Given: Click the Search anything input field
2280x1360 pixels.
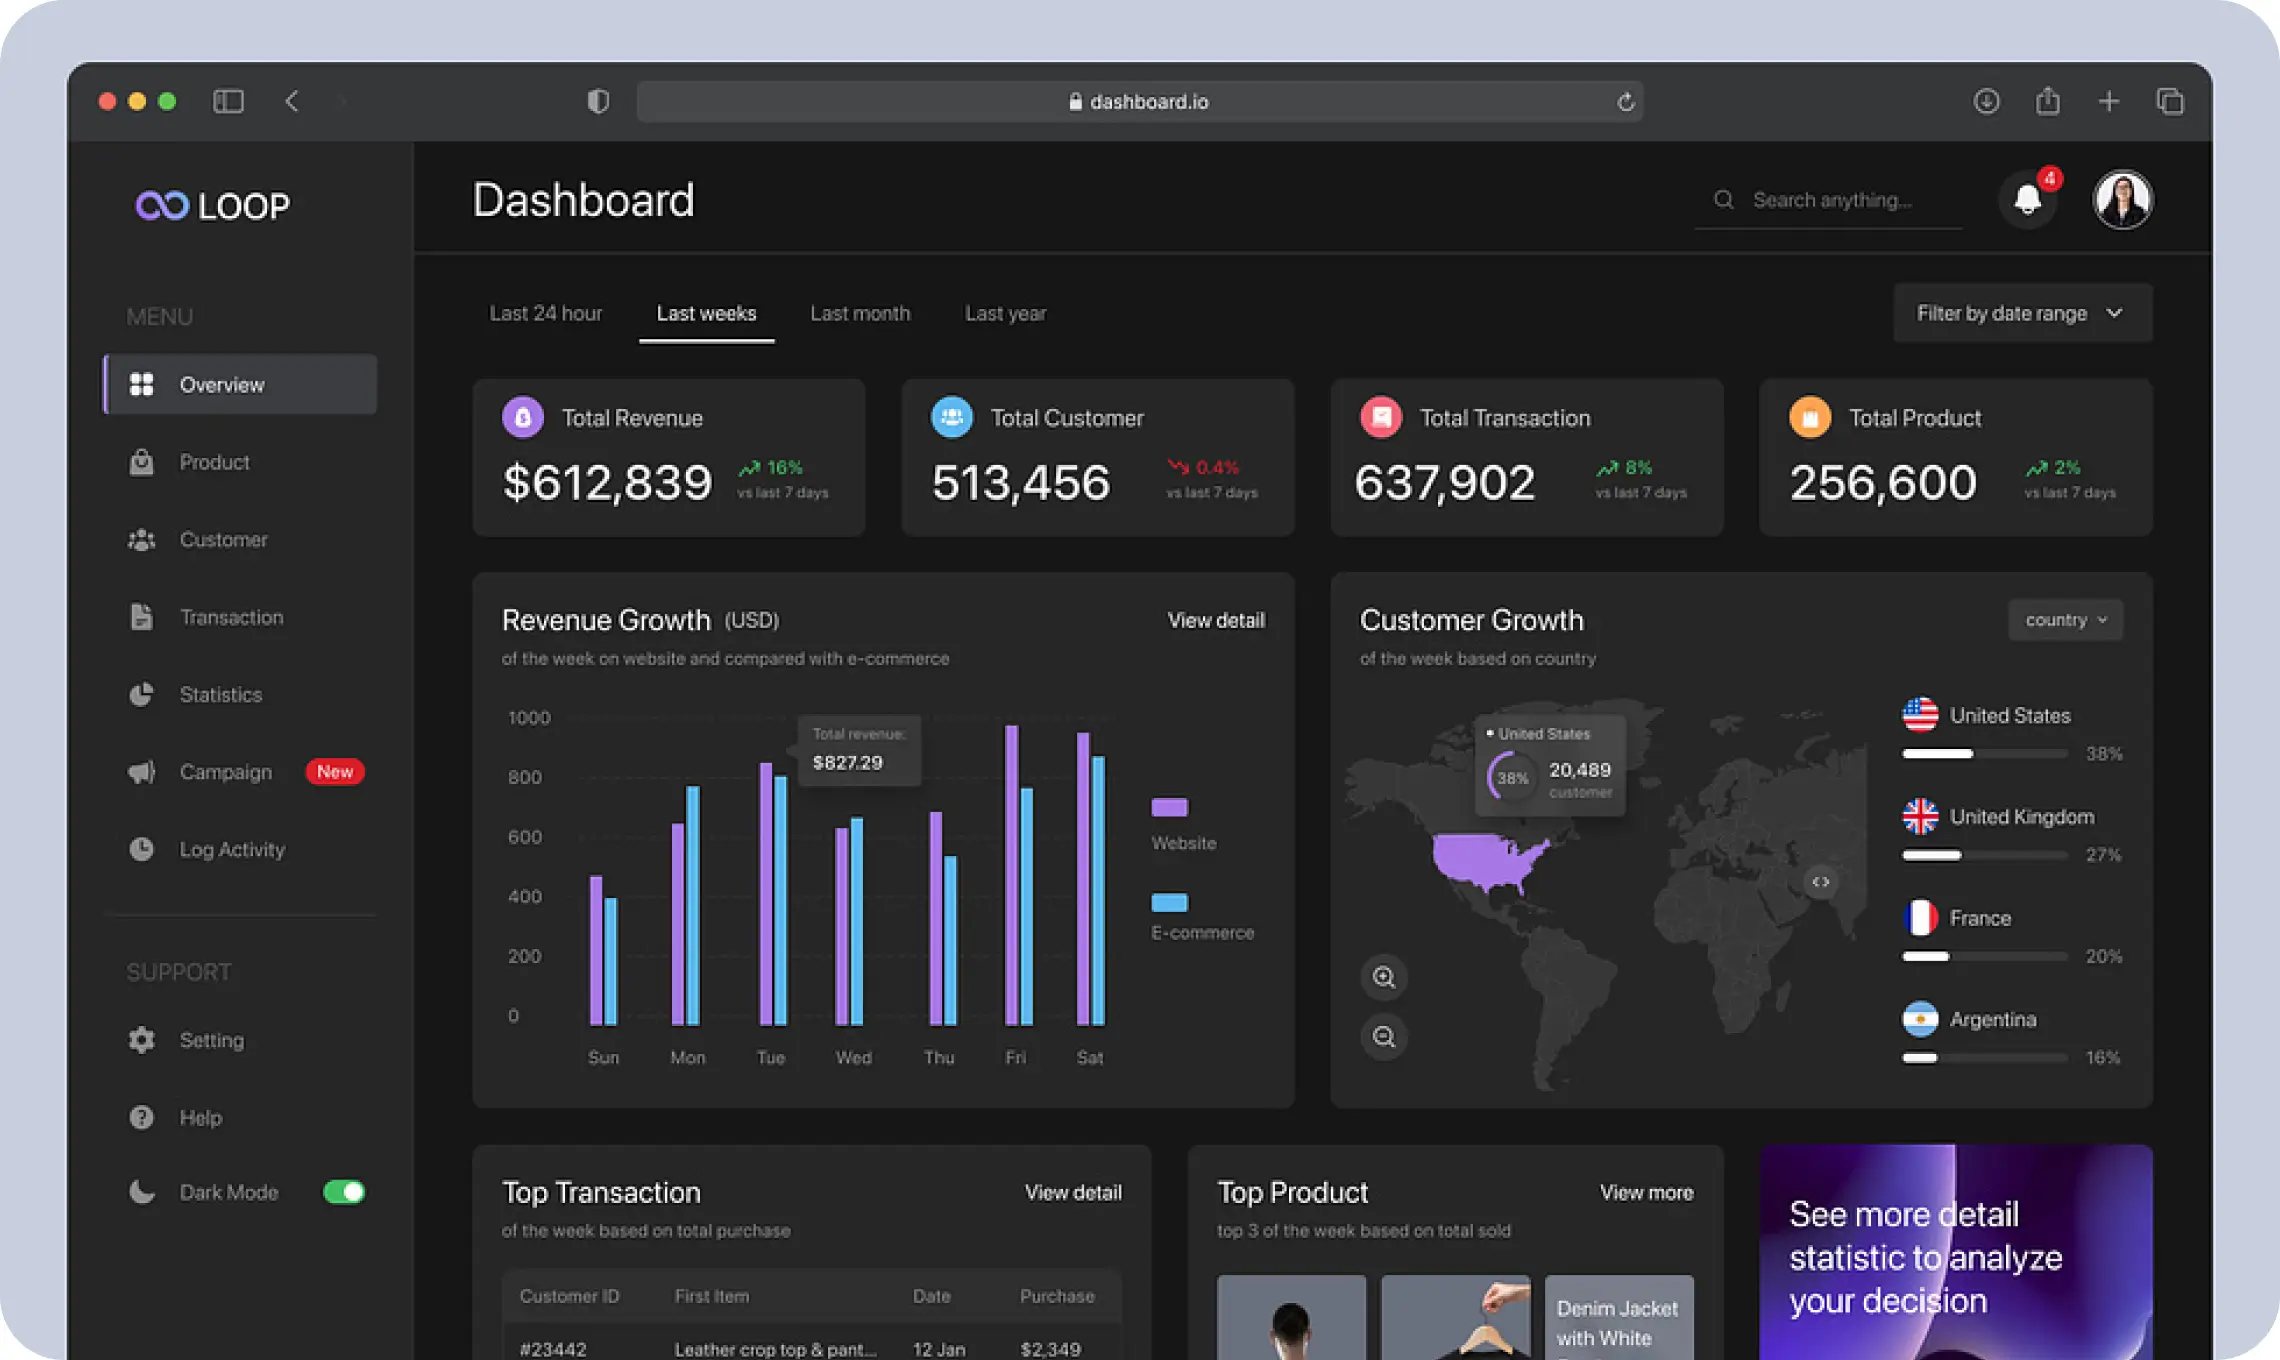Looking at the screenshot, I should click(x=1832, y=200).
